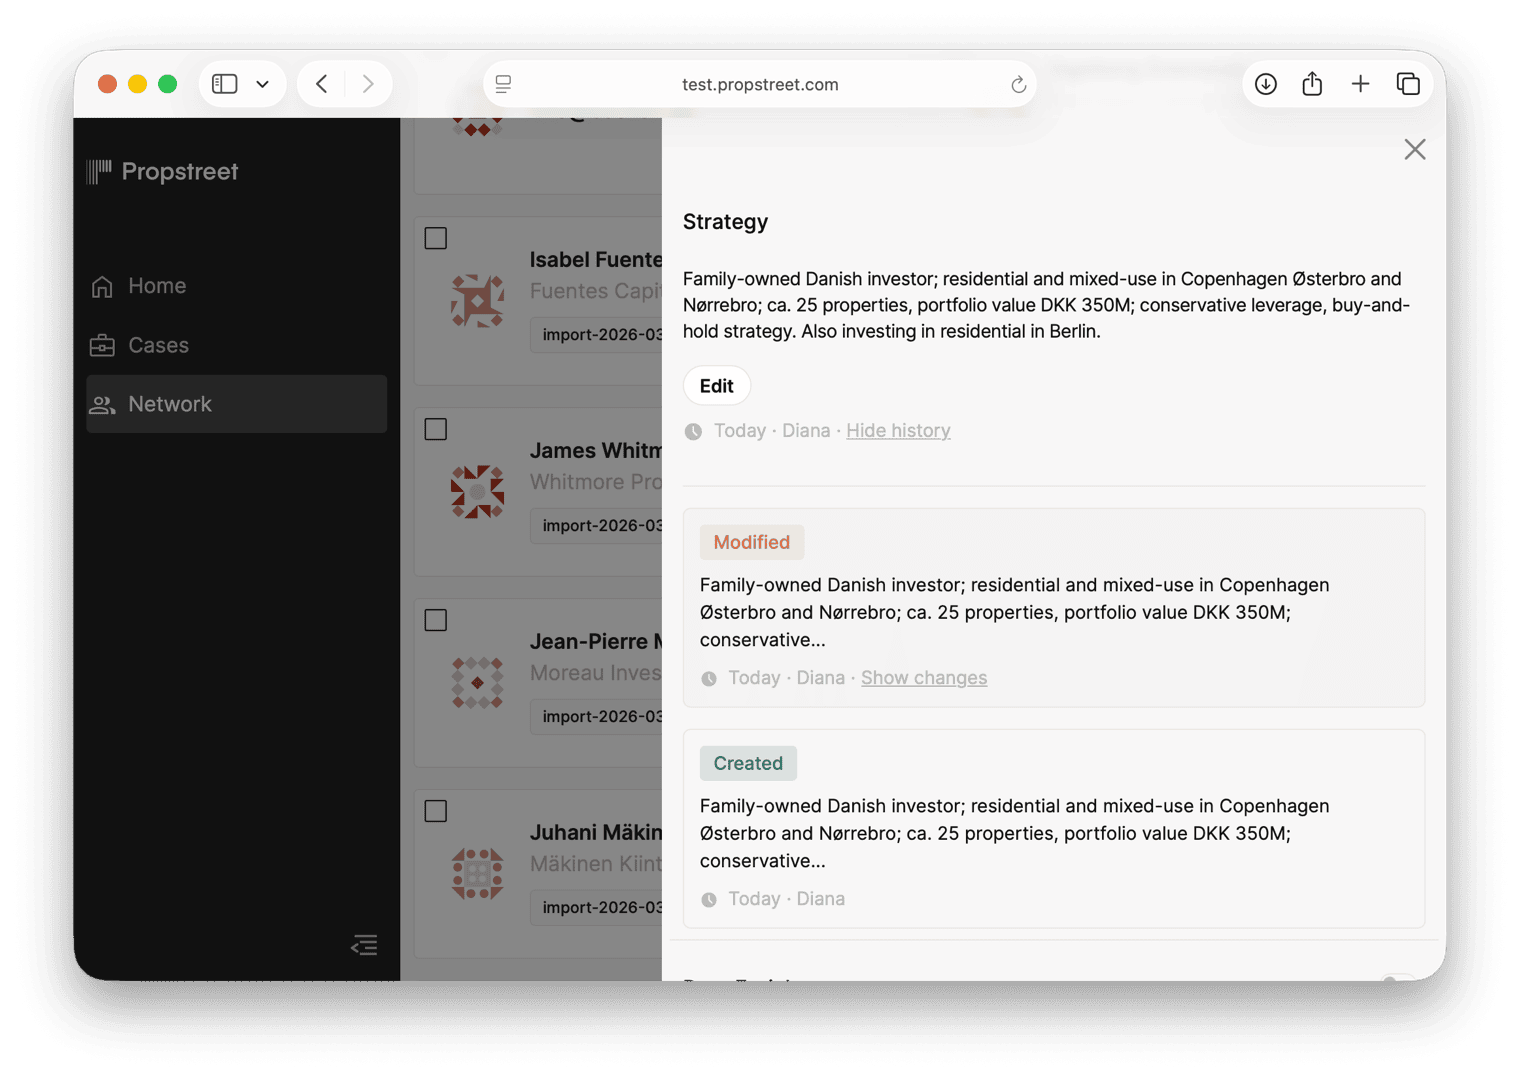Image resolution: width=1520 pixels, height=1078 pixels.
Task: Go forward to the next page
Action: coord(368,84)
